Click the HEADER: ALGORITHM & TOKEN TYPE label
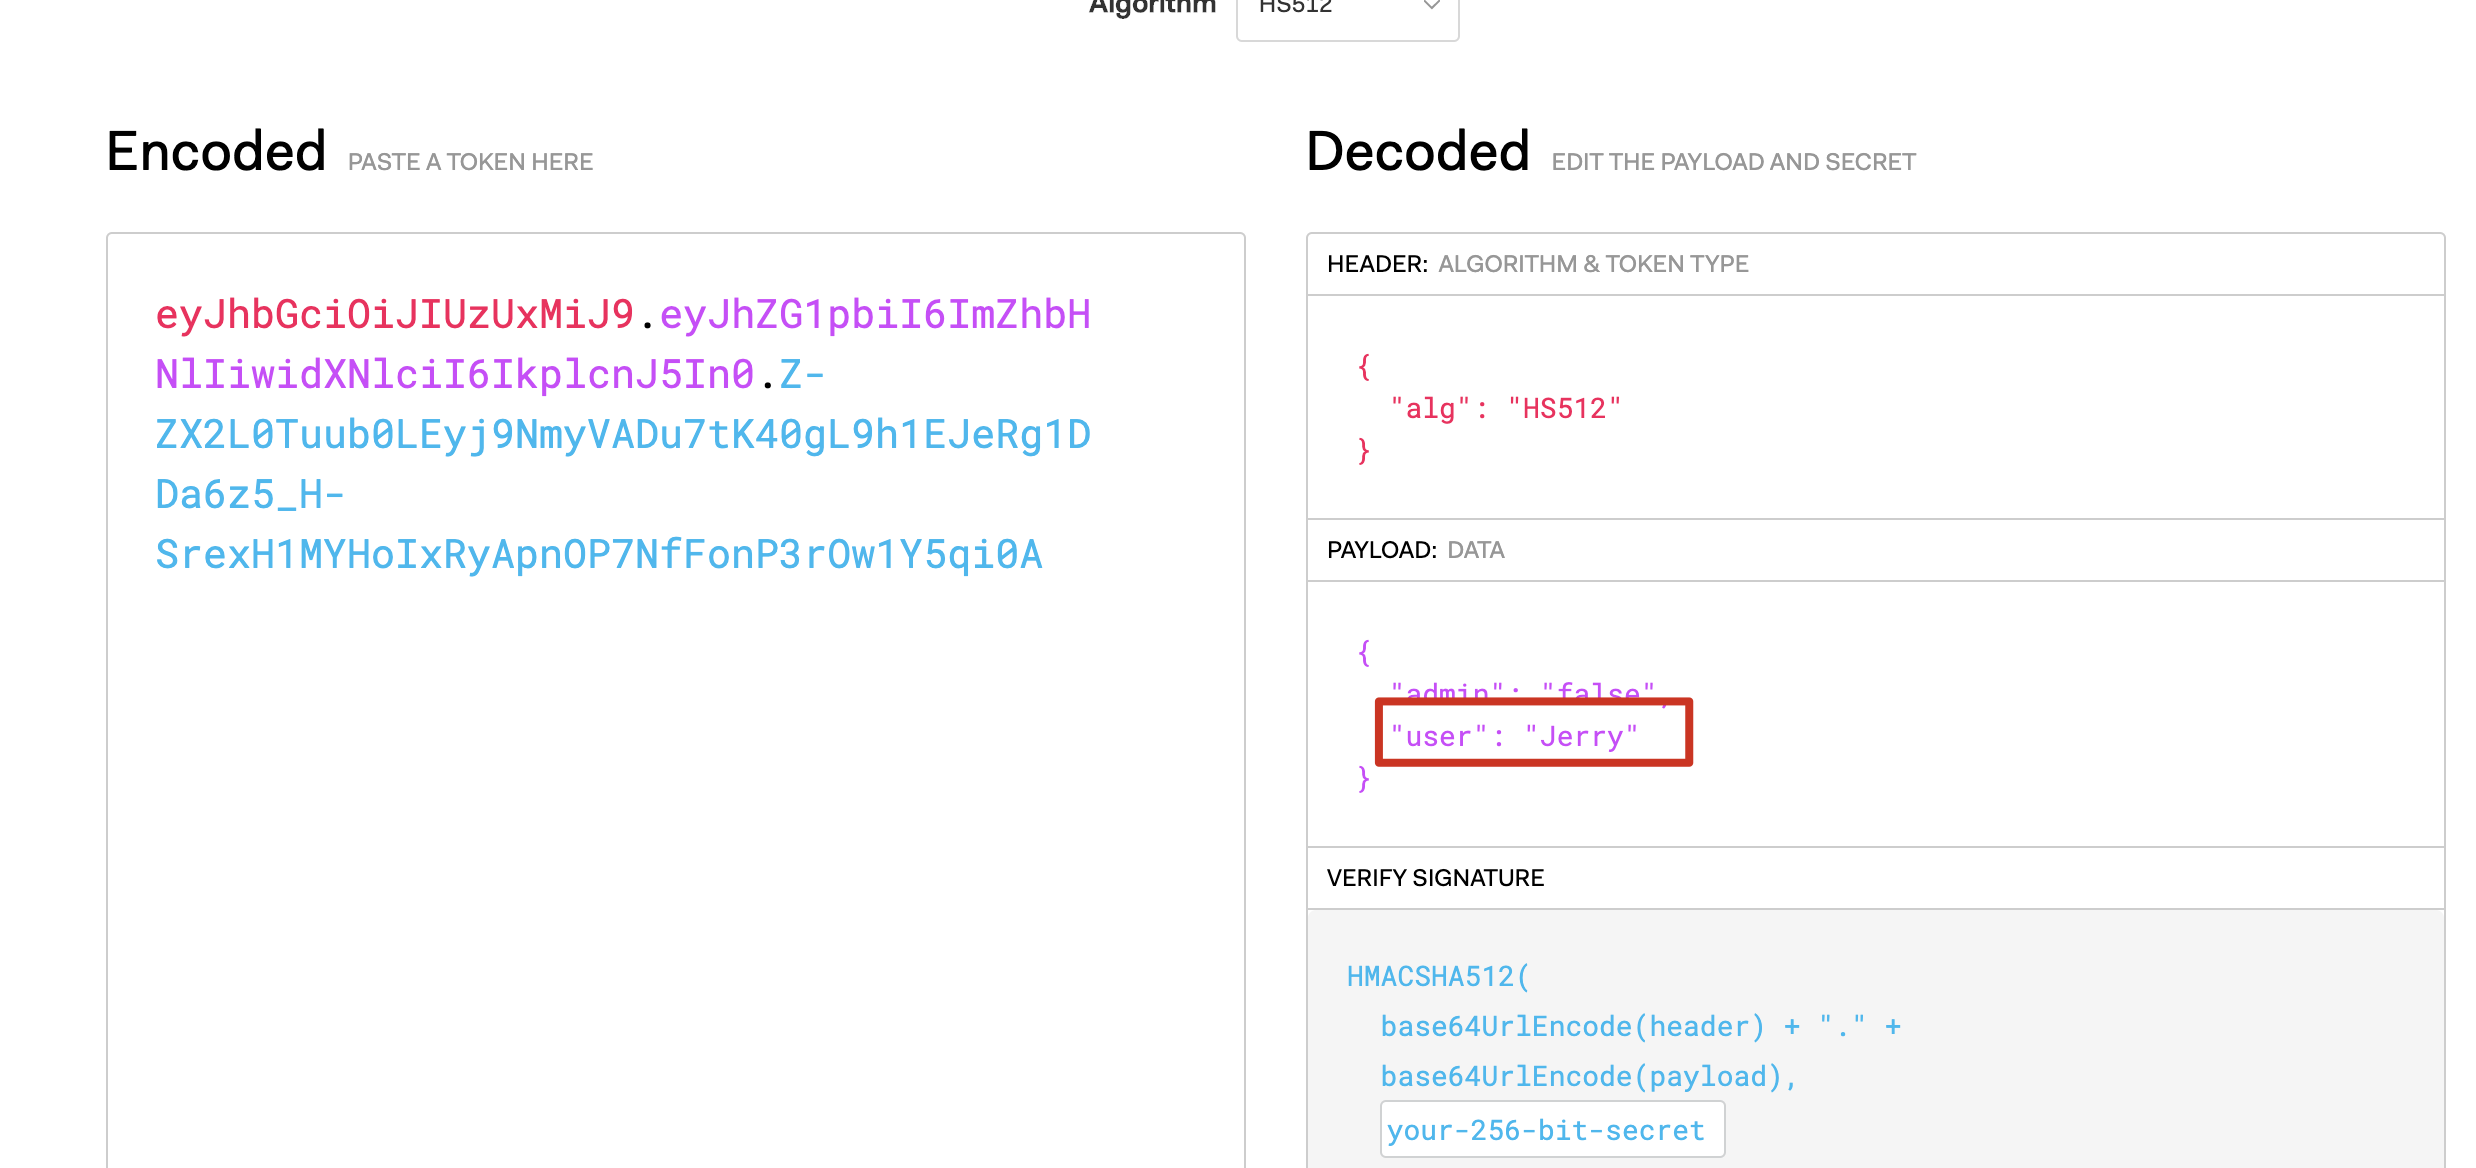Viewport: 2476px width, 1168px height. [x=1537, y=264]
